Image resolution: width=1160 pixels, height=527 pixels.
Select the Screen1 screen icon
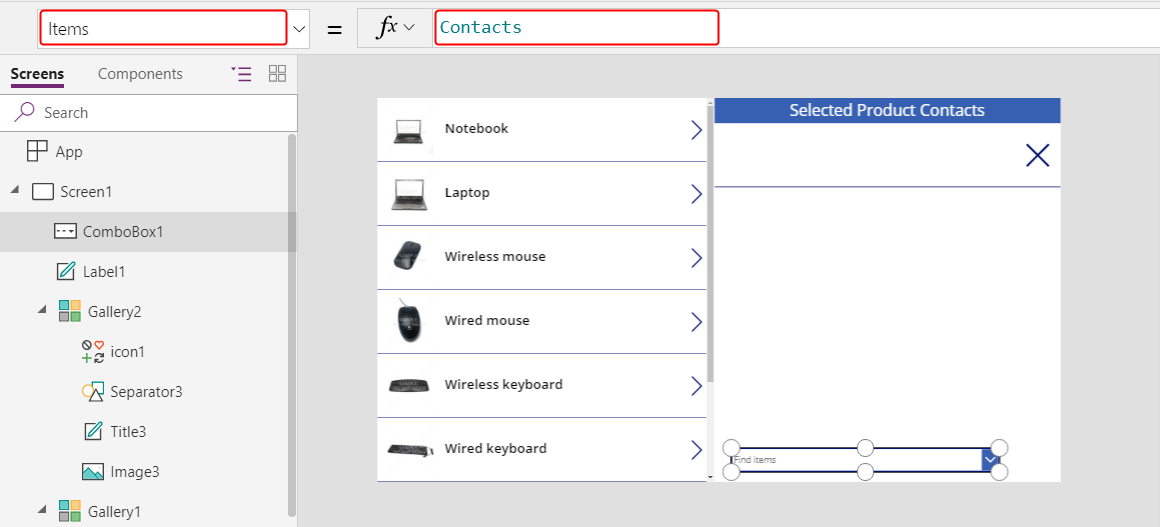tap(44, 192)
